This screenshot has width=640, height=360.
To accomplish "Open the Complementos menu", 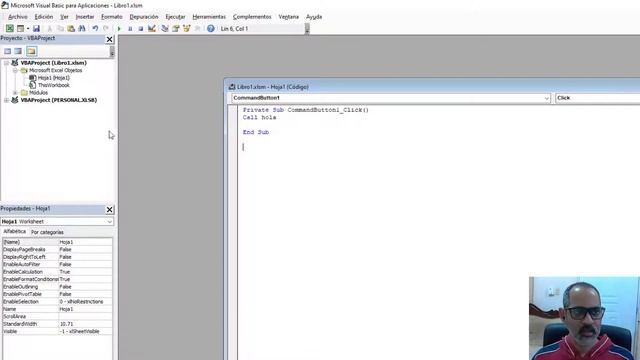I will click(252, 17).
